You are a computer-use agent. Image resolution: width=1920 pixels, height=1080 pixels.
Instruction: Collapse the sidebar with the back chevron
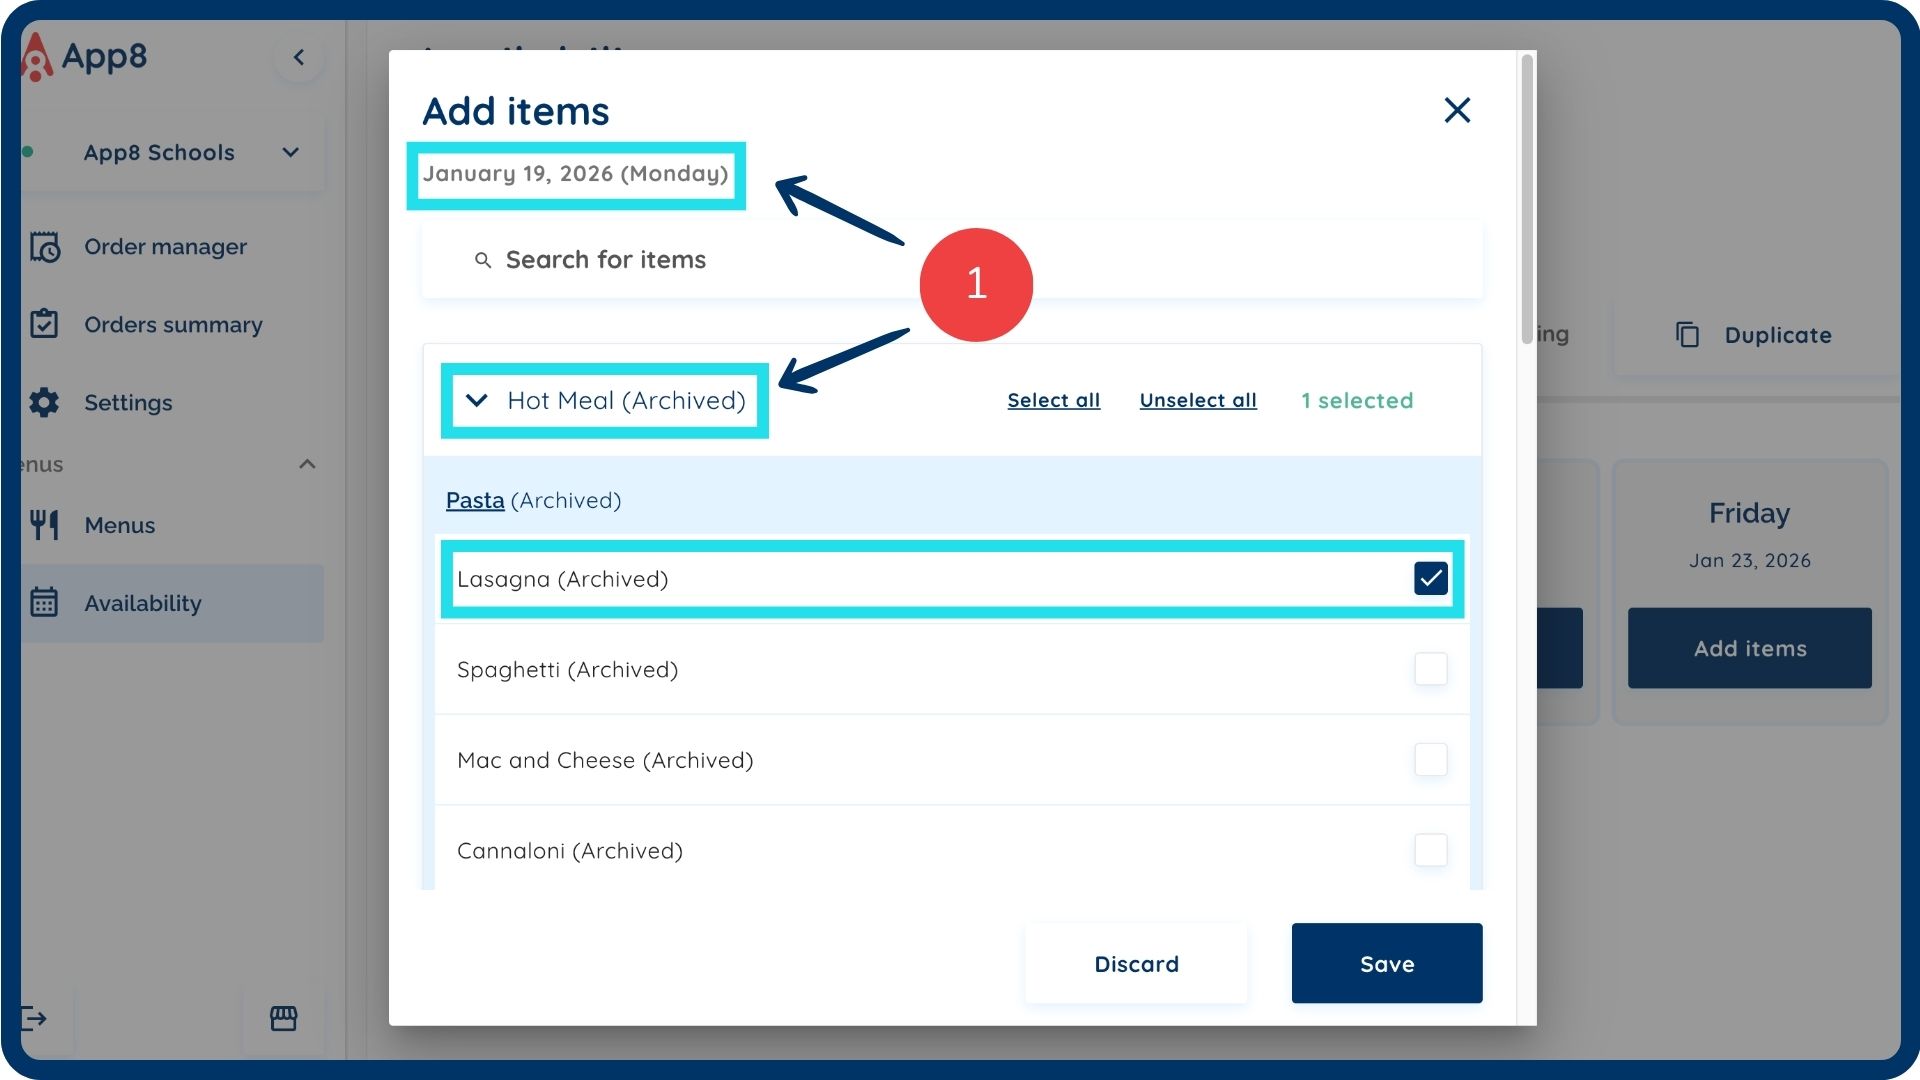pyautogui.click(x=299, y=57)
